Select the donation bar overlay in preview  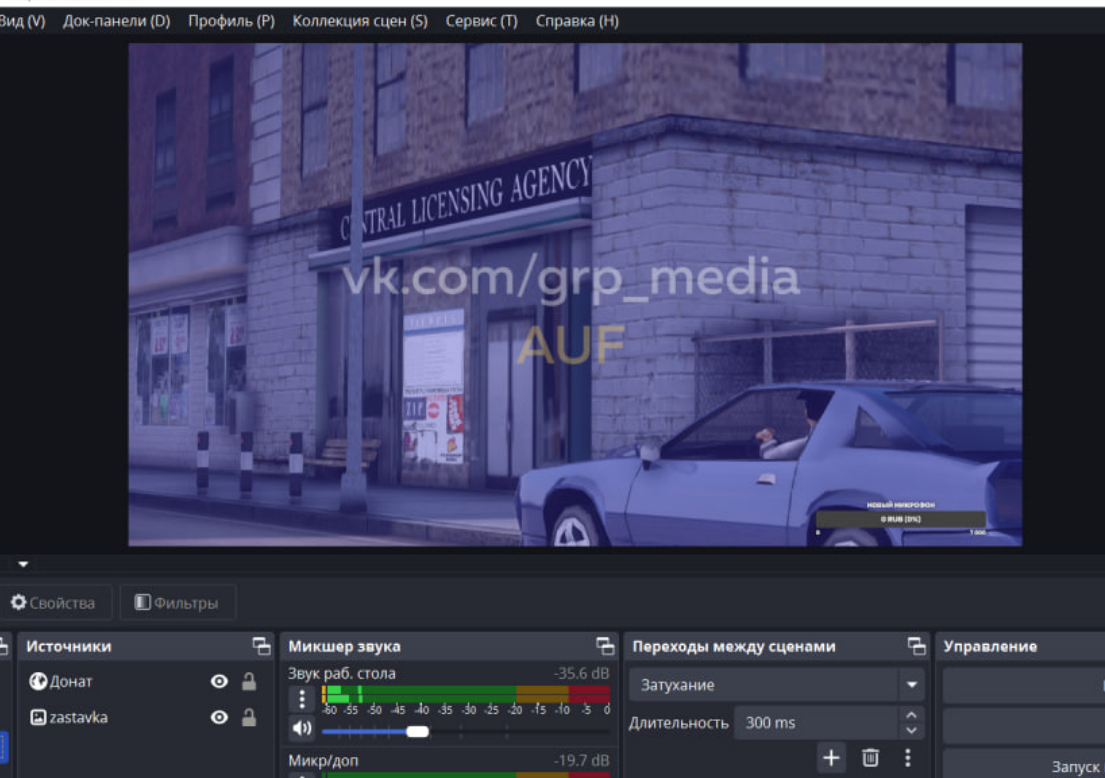[x=901, y=519]
